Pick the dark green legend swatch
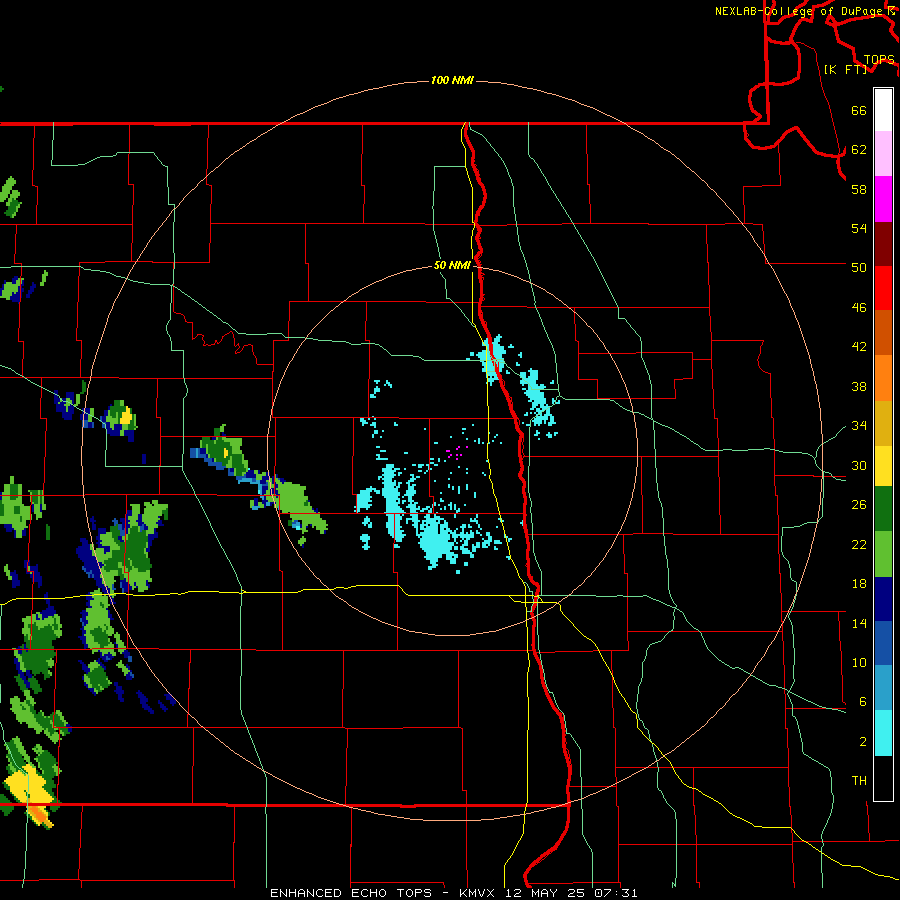 click(883, 509)
